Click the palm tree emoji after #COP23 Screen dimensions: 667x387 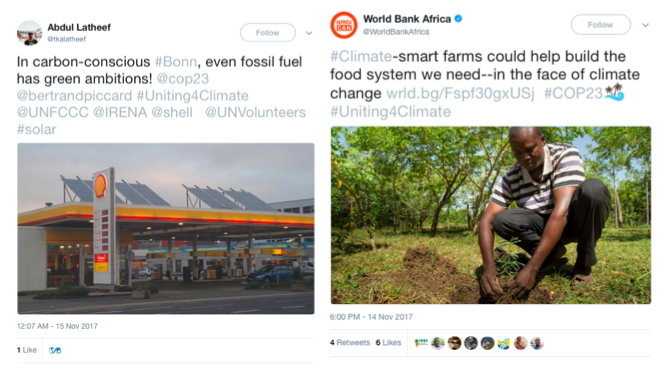[x=615, y=92]
